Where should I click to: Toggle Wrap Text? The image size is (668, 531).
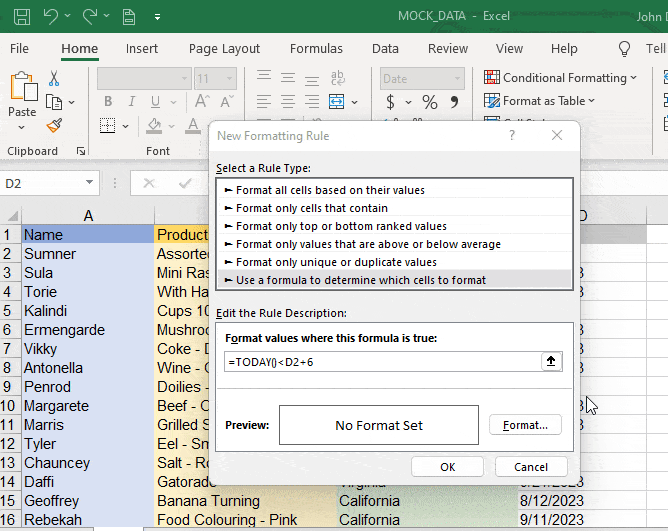click(337, 78)
